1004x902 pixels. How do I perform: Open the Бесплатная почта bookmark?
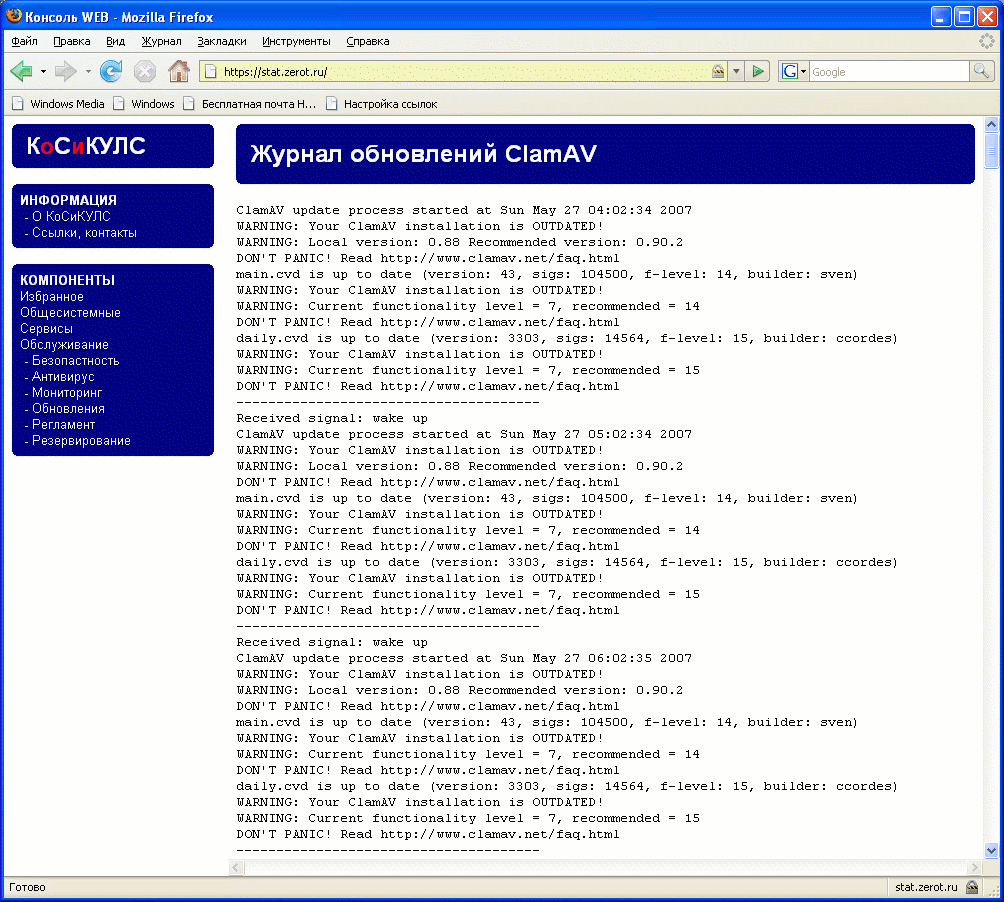[250, 104]
